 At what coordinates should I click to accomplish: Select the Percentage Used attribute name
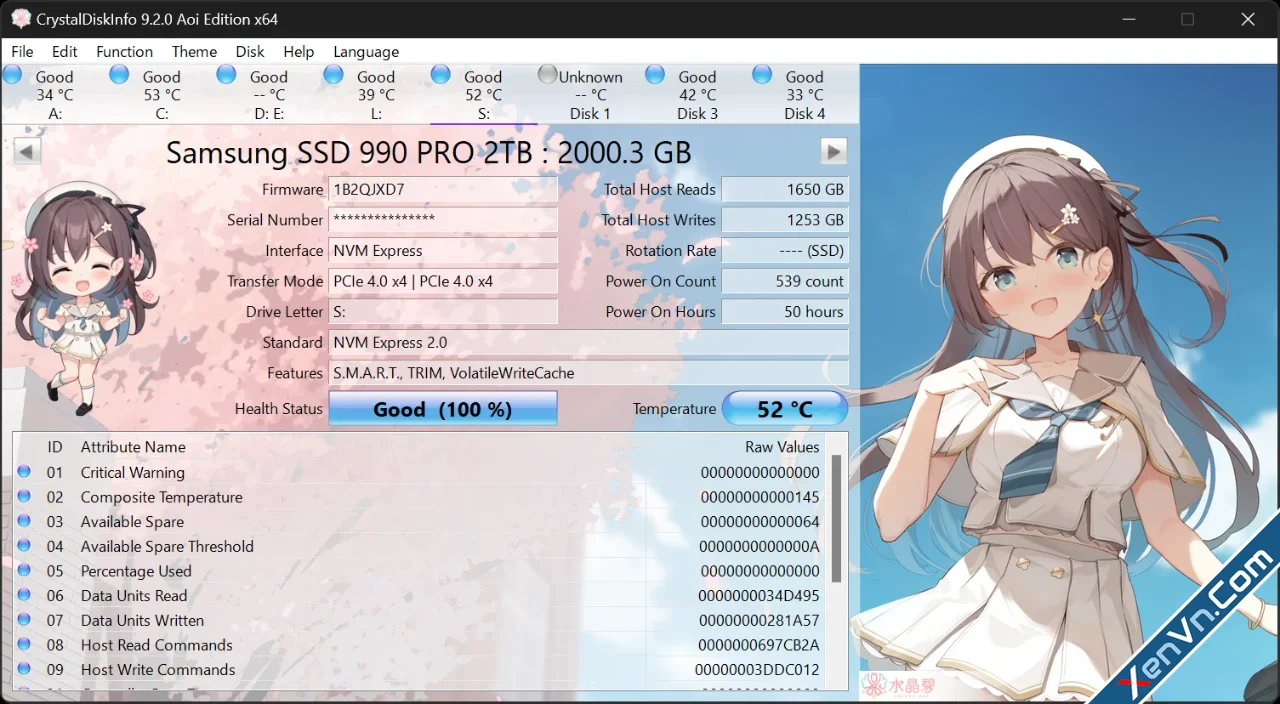[136, 571]
